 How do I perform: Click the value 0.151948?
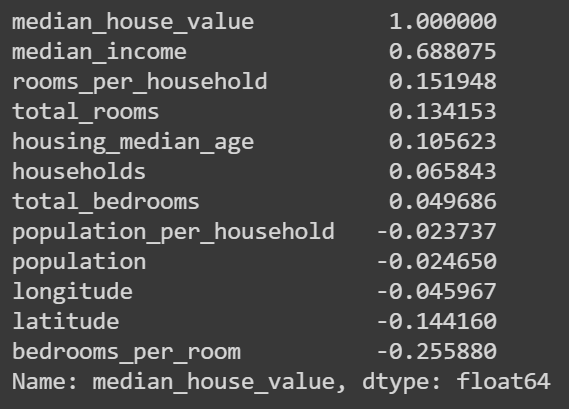tap(443, 82)
